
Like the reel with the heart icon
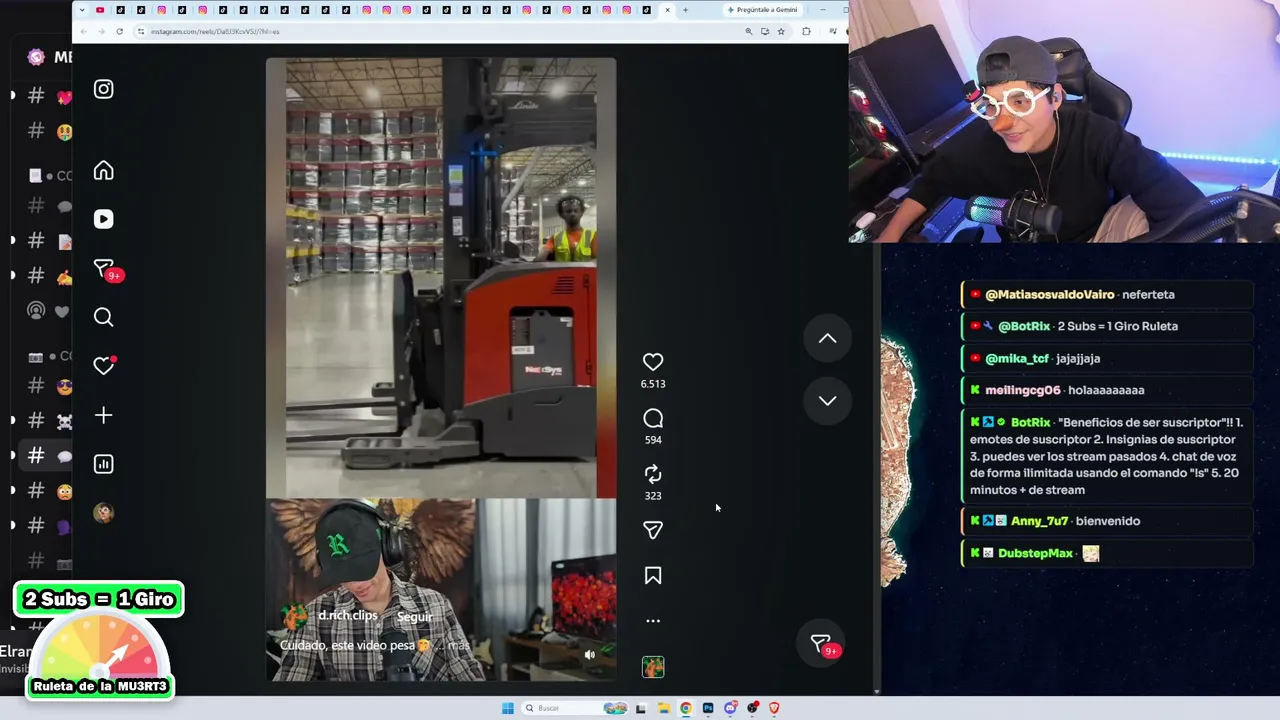pos(653,362)
